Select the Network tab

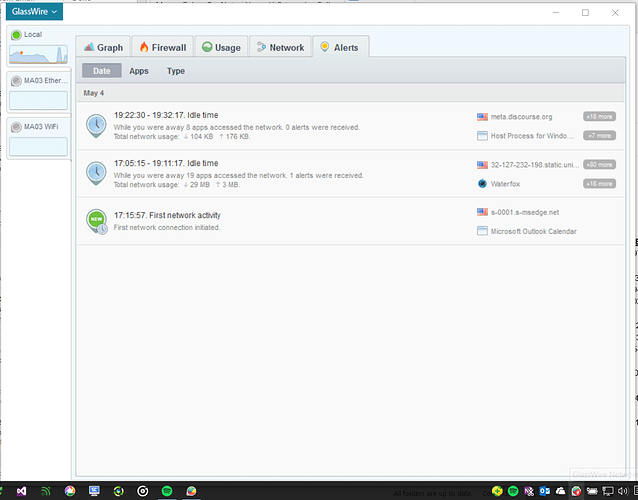pos(280,47)
